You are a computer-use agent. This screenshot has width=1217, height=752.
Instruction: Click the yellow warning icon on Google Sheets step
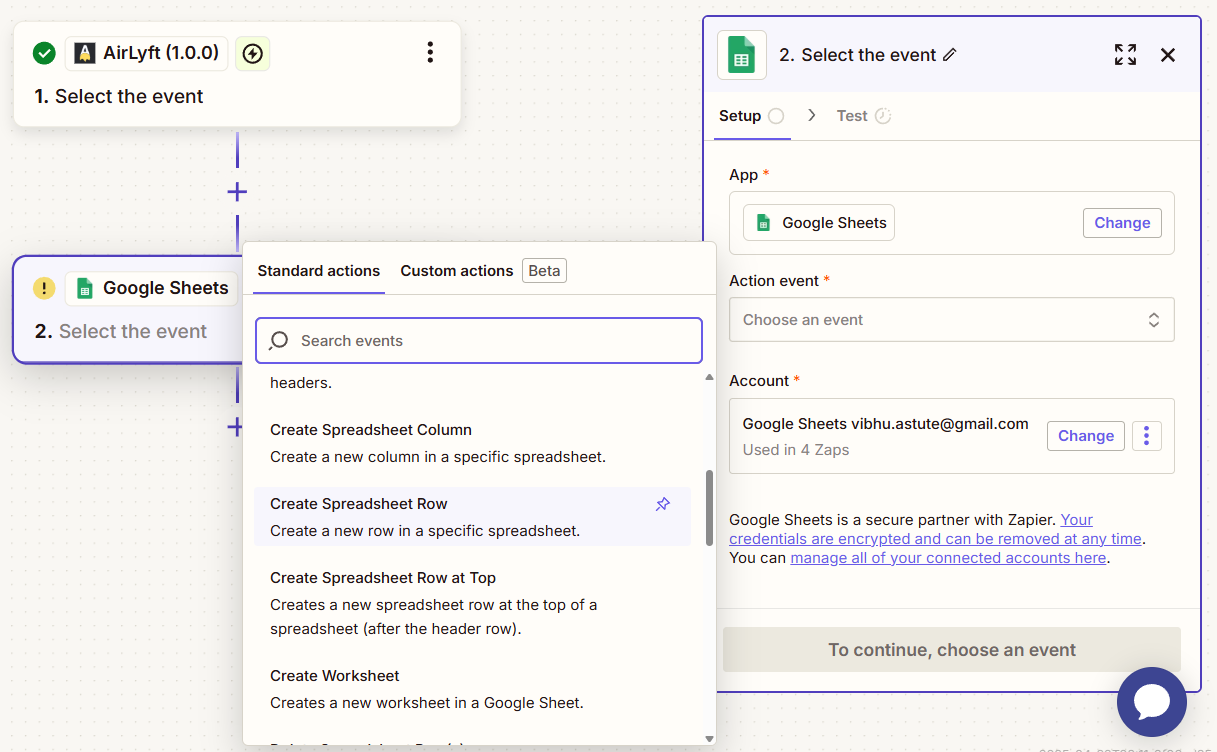click(x=44, y=288)
